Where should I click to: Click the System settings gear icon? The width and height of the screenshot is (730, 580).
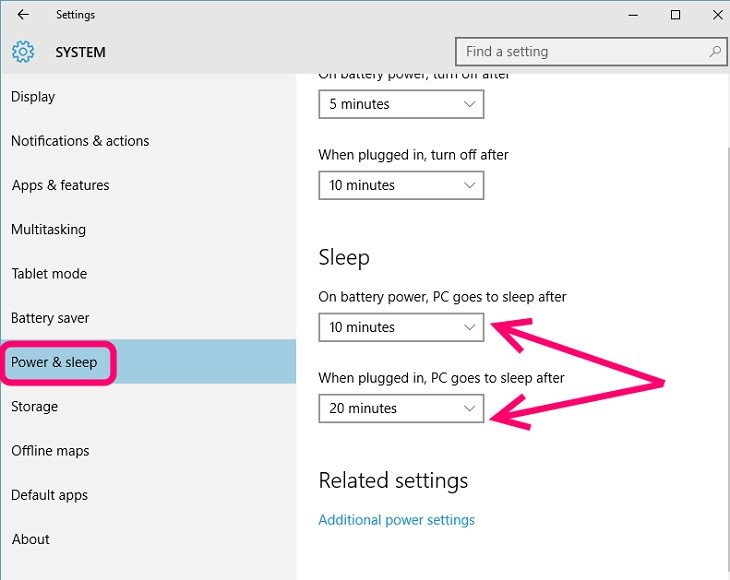(x=23, y=52)
